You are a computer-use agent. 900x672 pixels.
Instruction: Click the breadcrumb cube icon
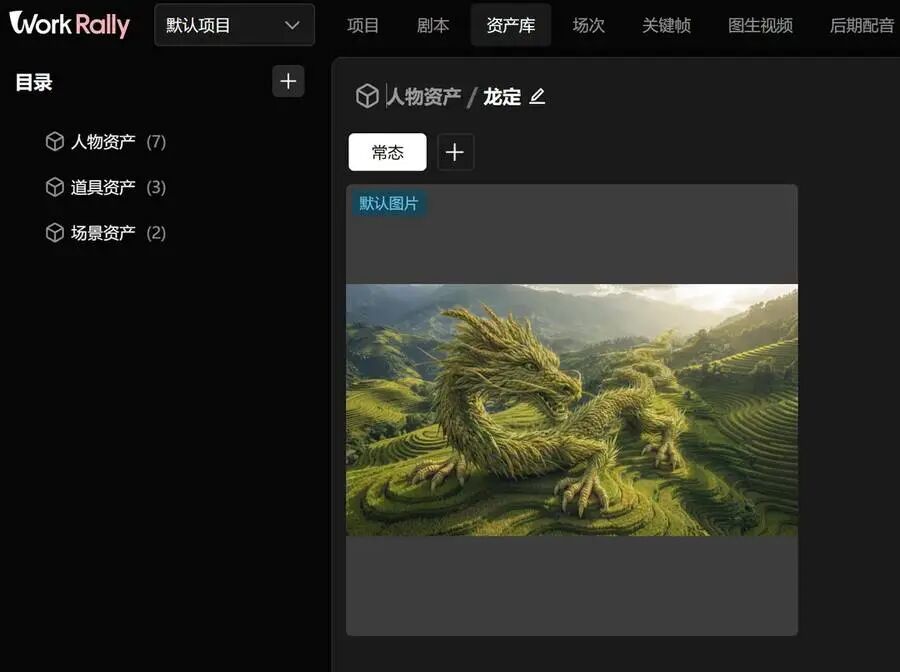367,96
